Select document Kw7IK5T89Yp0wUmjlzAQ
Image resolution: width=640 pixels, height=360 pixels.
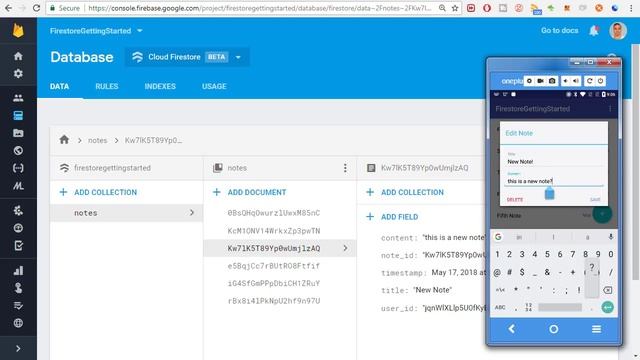click(x=280, y=248)
